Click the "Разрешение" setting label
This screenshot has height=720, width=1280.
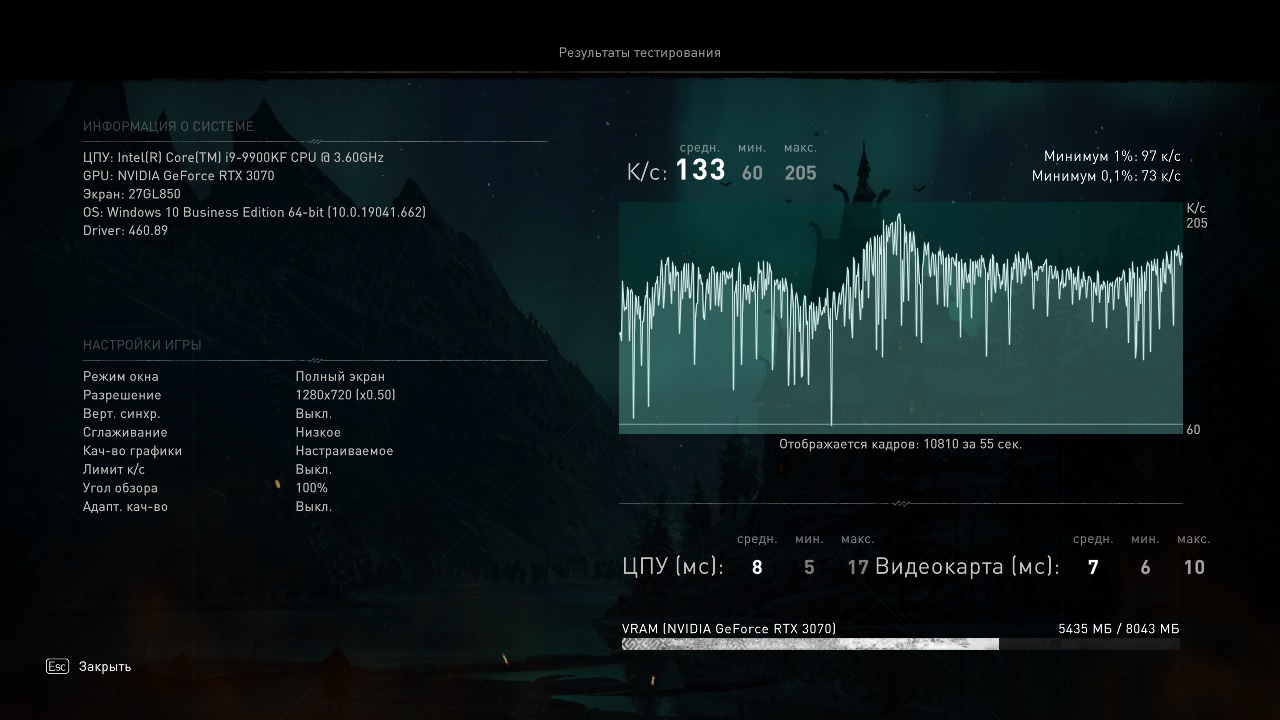coord(122,395)
